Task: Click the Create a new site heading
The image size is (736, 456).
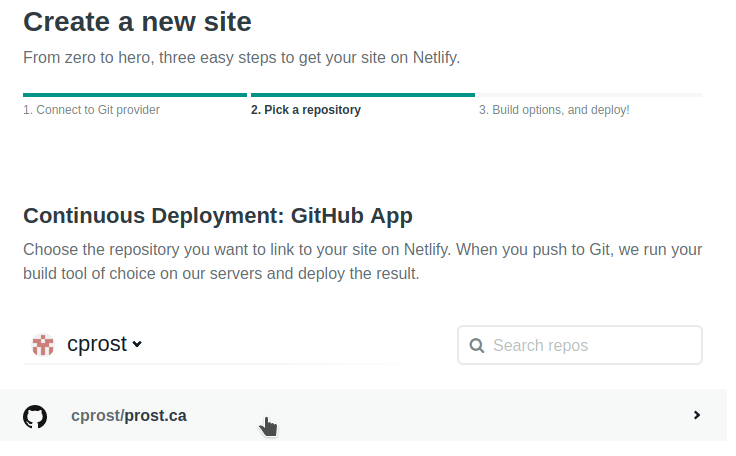Action: (138, 22)
